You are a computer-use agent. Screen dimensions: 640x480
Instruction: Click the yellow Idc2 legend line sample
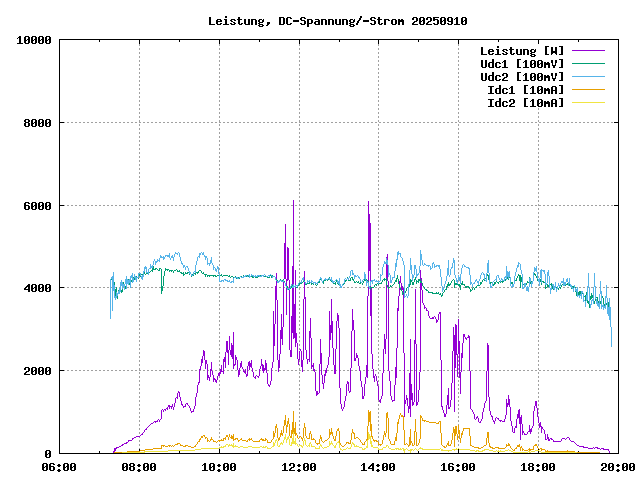(x=589, y=103)
